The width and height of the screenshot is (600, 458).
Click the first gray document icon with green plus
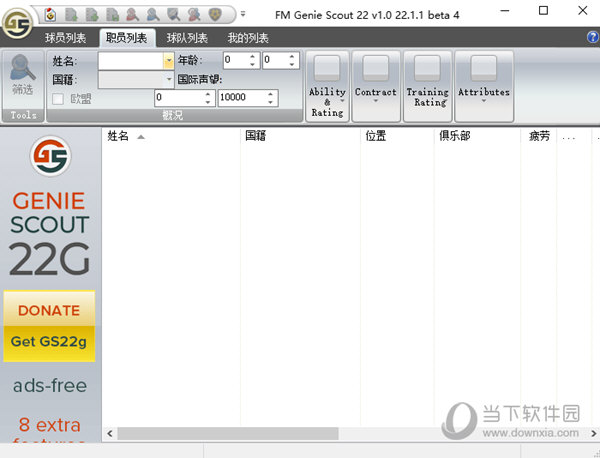pyautogui.click(x=72, y=15)
